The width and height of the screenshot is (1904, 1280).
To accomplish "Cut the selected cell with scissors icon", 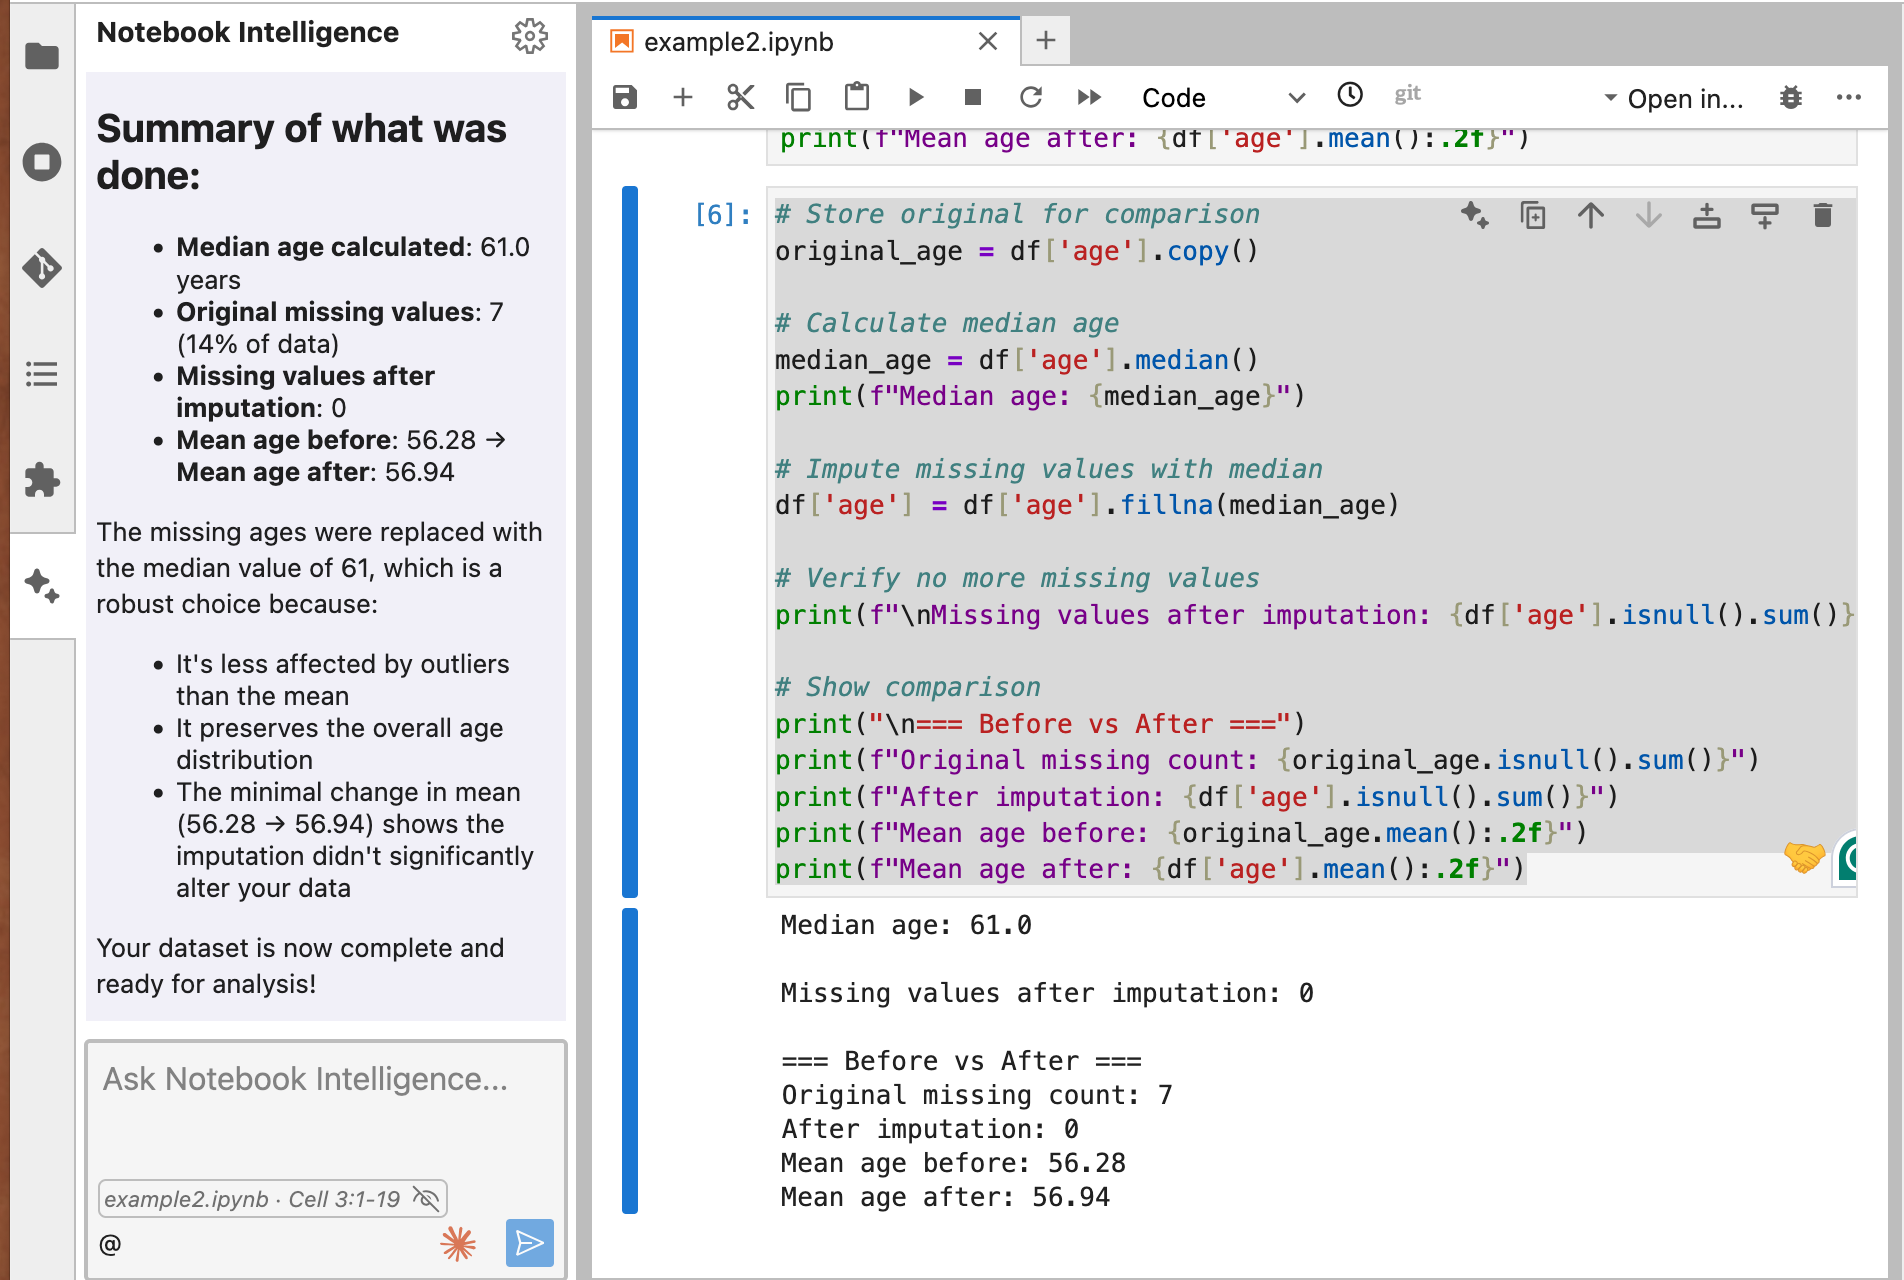I will tap(740, 97).
